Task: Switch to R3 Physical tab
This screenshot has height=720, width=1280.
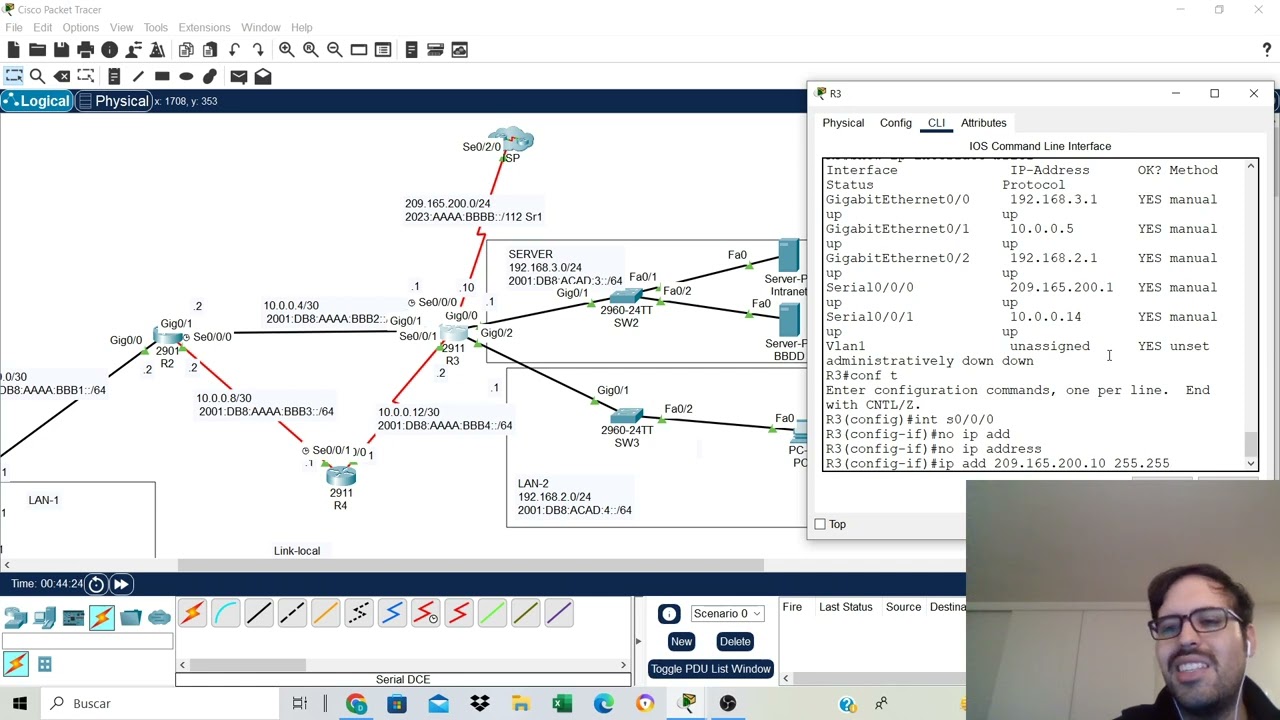Action: click(x=843, y=123)
